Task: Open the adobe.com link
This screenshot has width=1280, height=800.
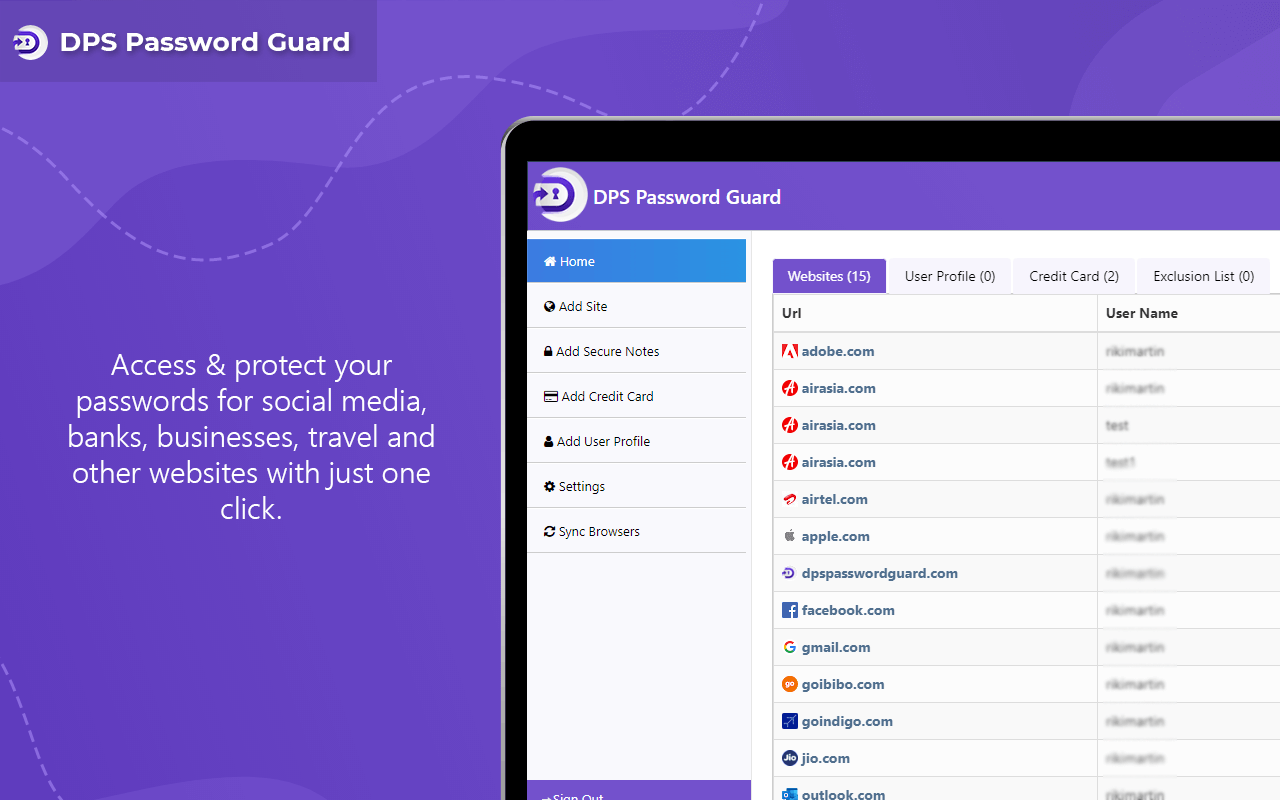Action: click(x=838, y=351)
